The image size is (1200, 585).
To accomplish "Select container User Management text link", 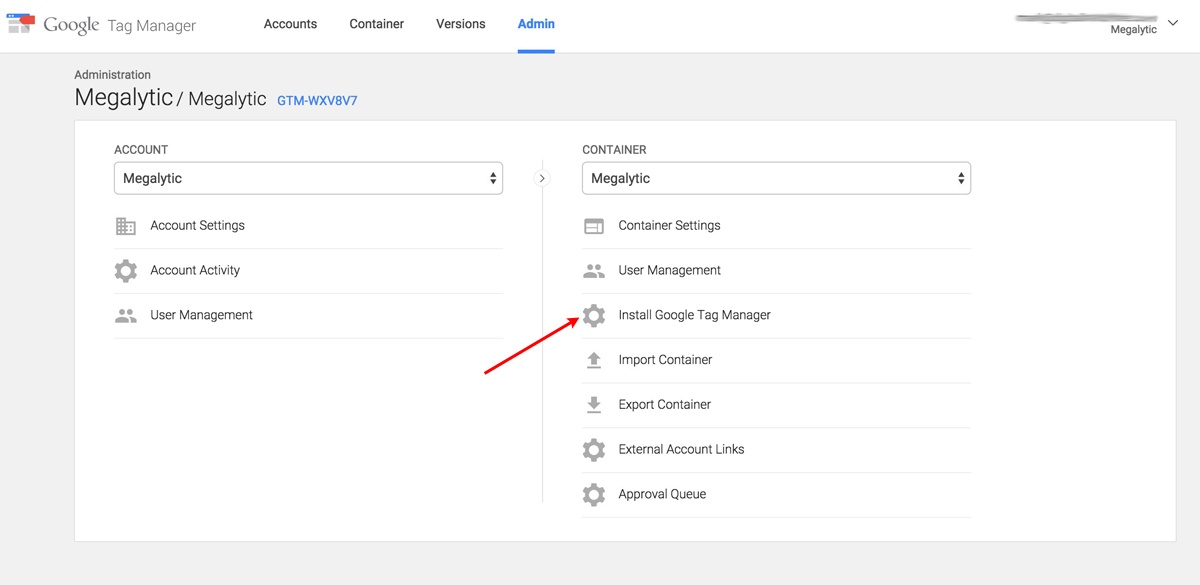I will click(x=669, y=271).
